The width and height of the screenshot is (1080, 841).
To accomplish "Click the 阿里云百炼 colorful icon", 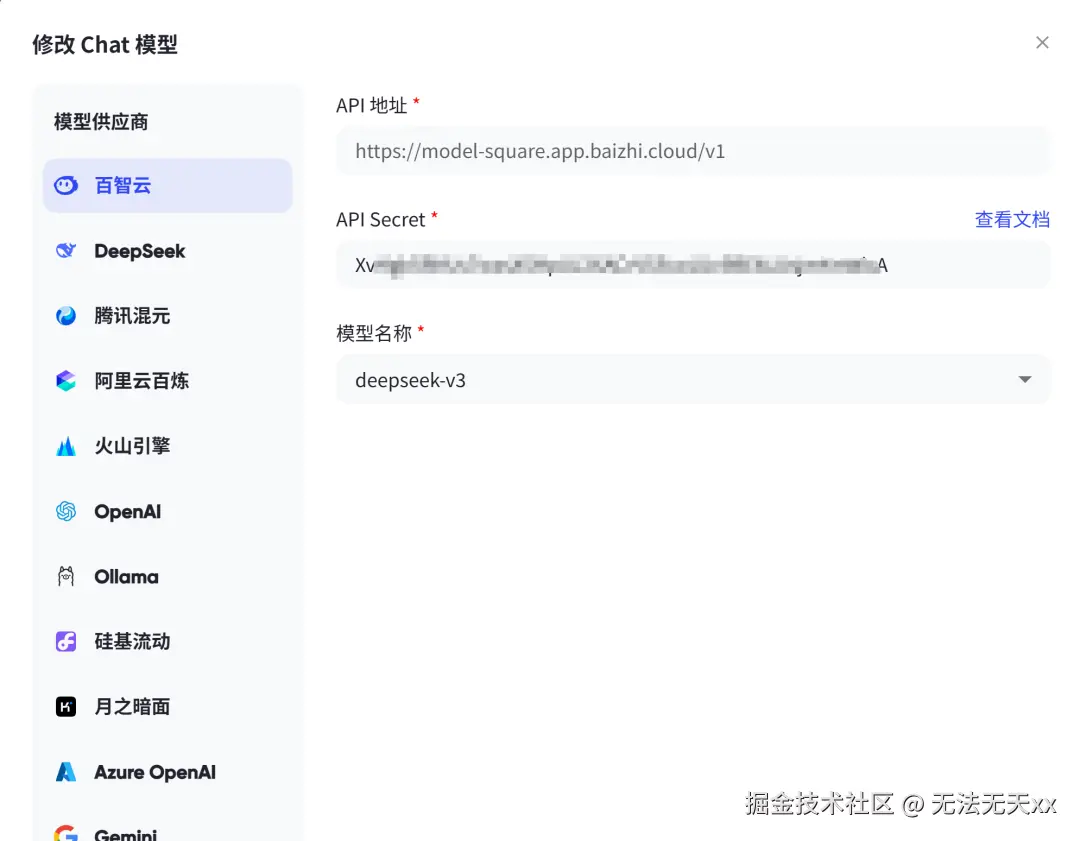I will point(66,380).
